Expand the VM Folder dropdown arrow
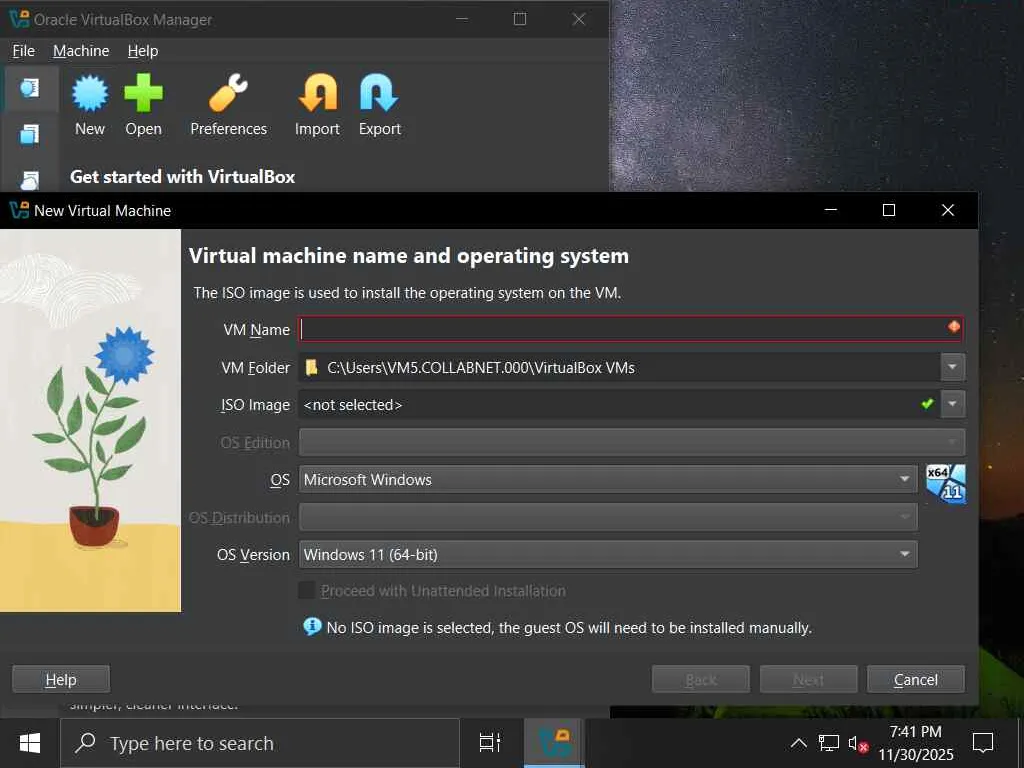This screenshot has height=768, width=1024. pyautogui.click(x=953, y=367)
